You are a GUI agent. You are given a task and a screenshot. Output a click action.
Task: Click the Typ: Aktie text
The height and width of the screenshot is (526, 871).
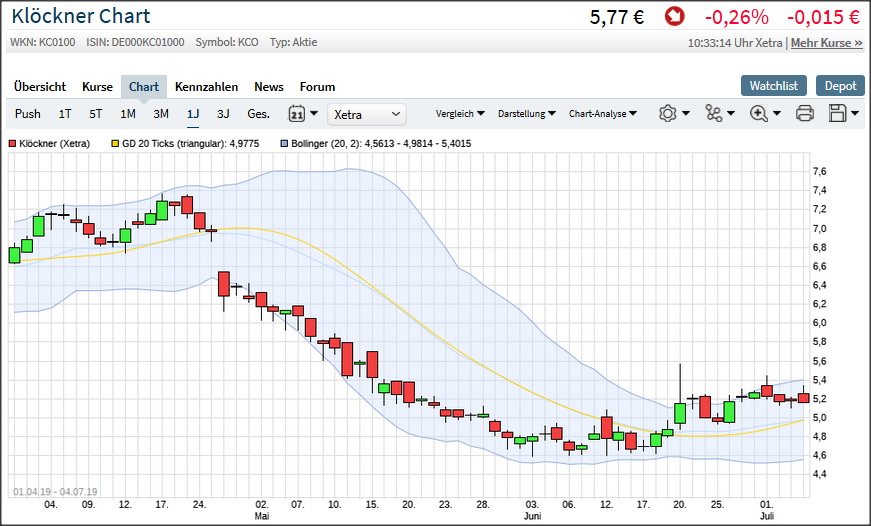pos(293,42)
